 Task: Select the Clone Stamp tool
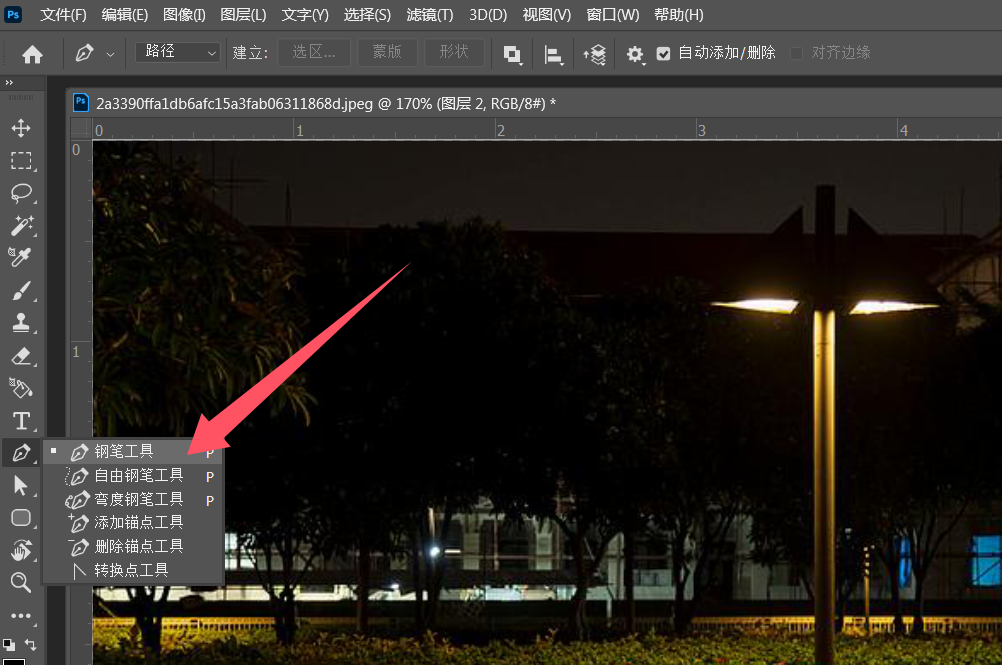[21, 323]
